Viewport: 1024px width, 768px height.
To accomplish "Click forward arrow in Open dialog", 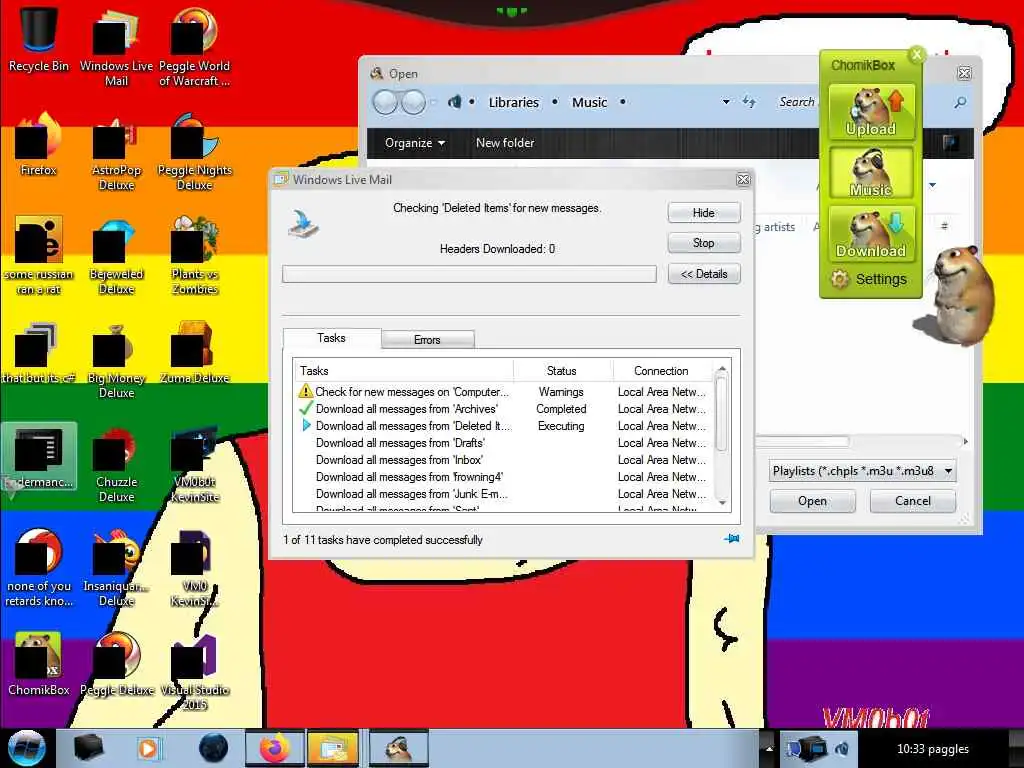I will (413, 102).
